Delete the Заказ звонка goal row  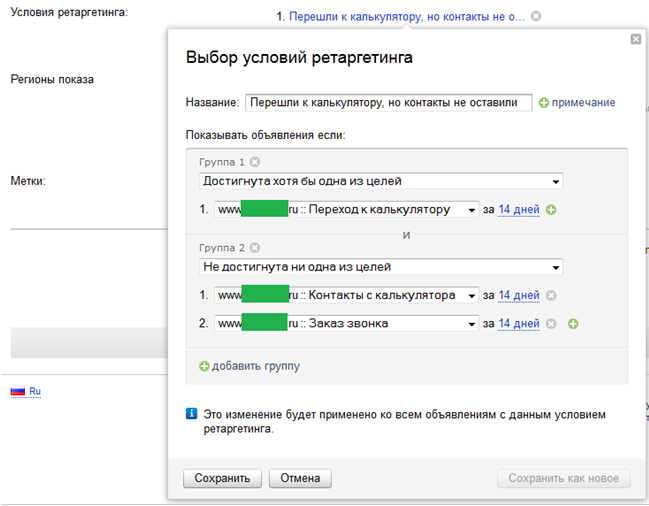551,324
